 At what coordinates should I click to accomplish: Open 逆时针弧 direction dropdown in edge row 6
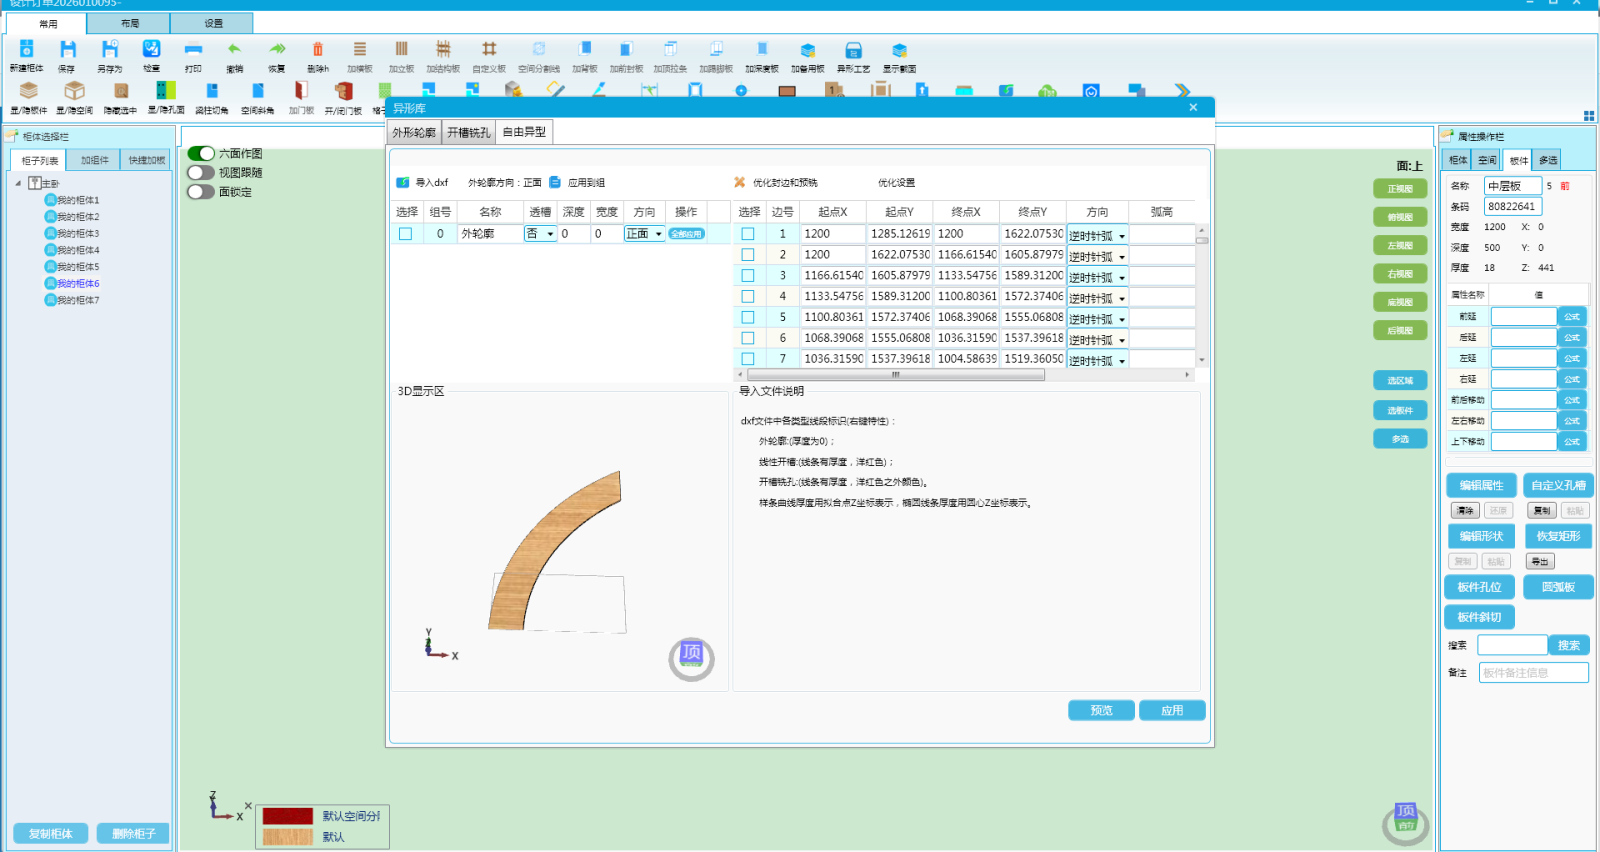pos(1097,340)
